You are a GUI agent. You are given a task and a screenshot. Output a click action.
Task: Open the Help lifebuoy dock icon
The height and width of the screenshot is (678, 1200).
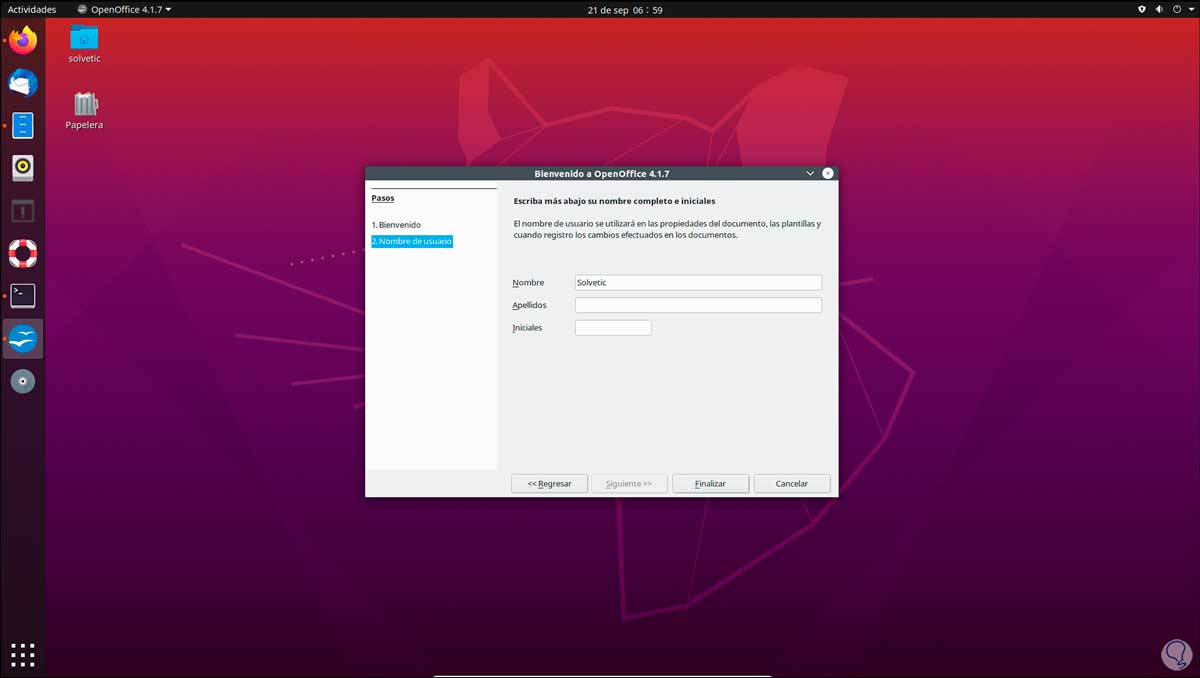click(23, 253)
